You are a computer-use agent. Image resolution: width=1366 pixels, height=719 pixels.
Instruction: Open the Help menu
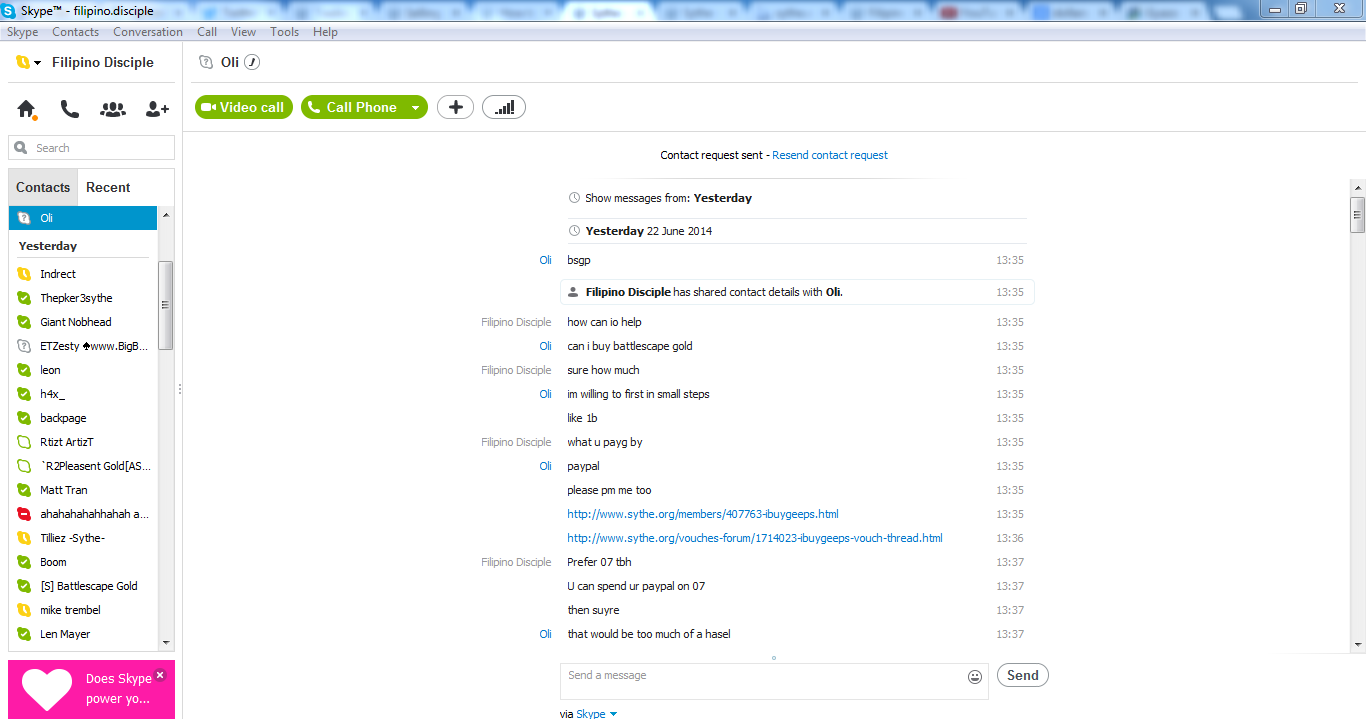coord(325,32)
